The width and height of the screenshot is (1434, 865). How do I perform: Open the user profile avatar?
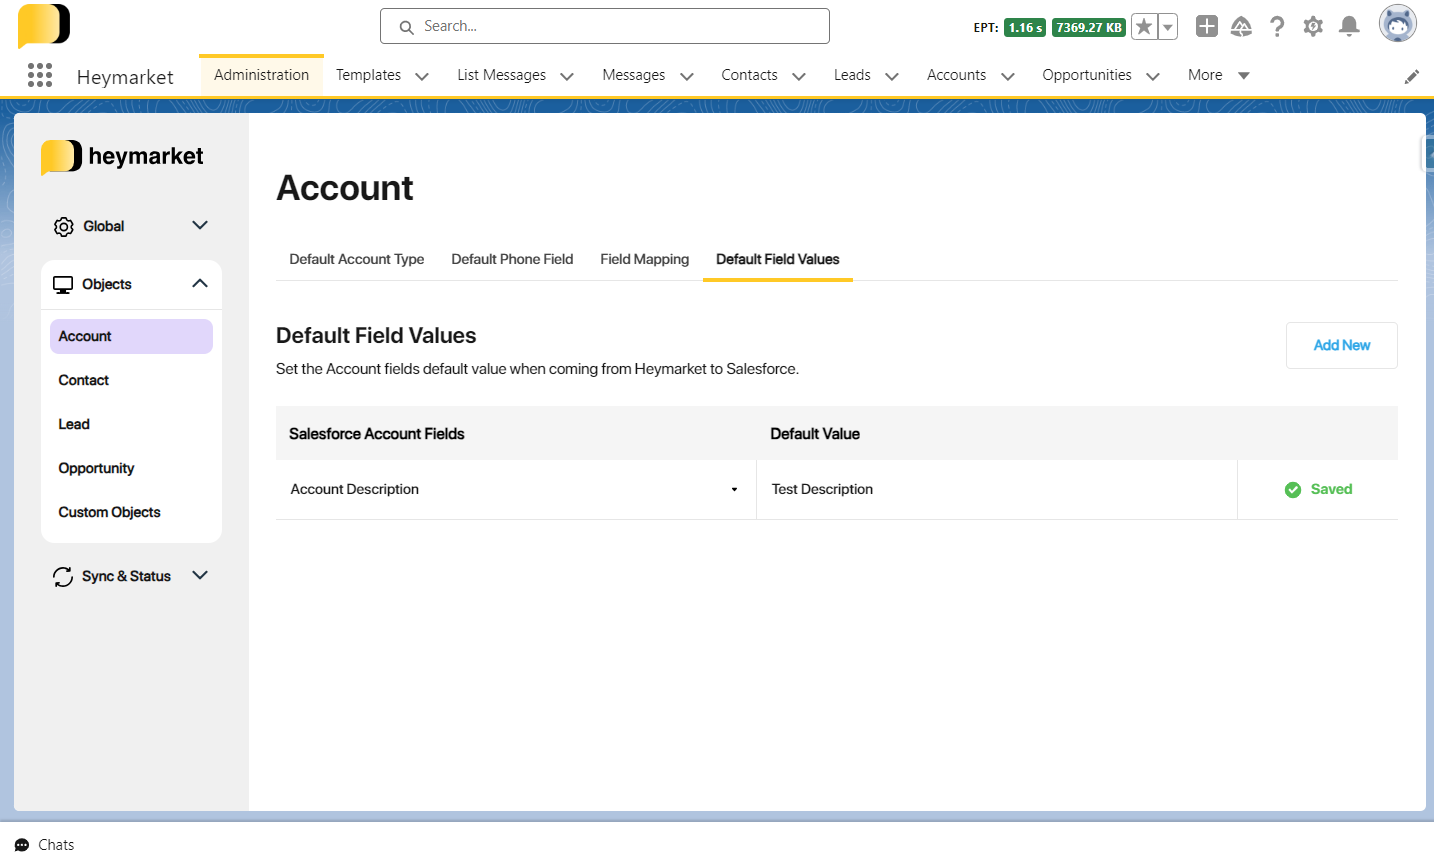(1398, 24)
